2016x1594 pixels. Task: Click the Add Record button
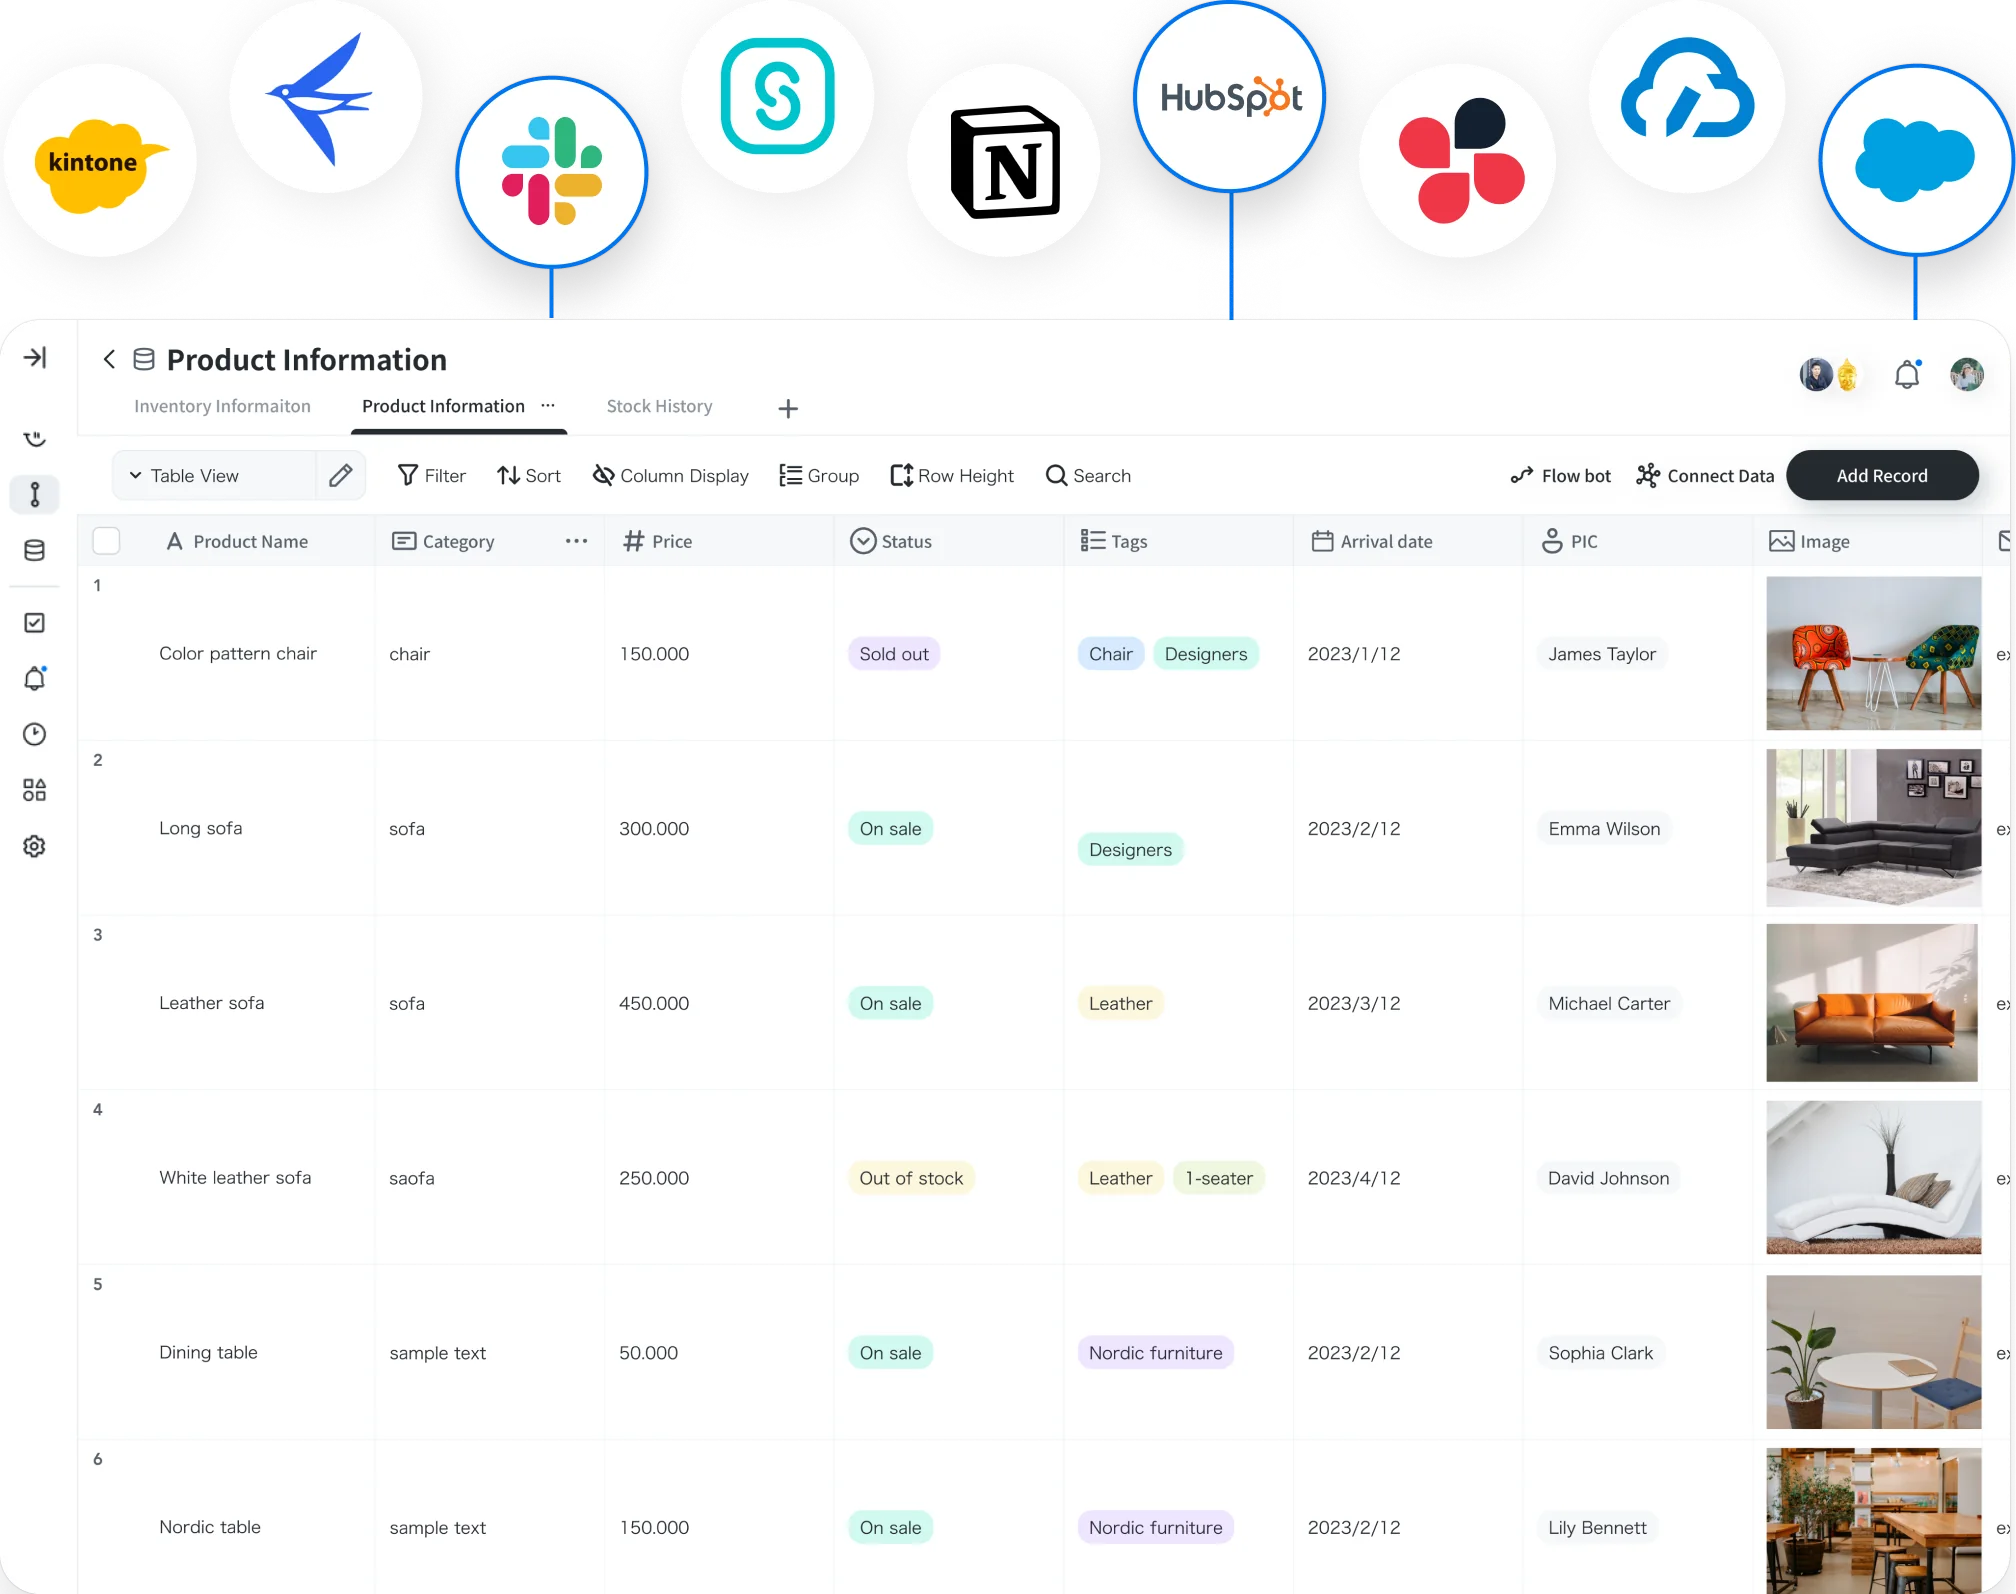1882,476
